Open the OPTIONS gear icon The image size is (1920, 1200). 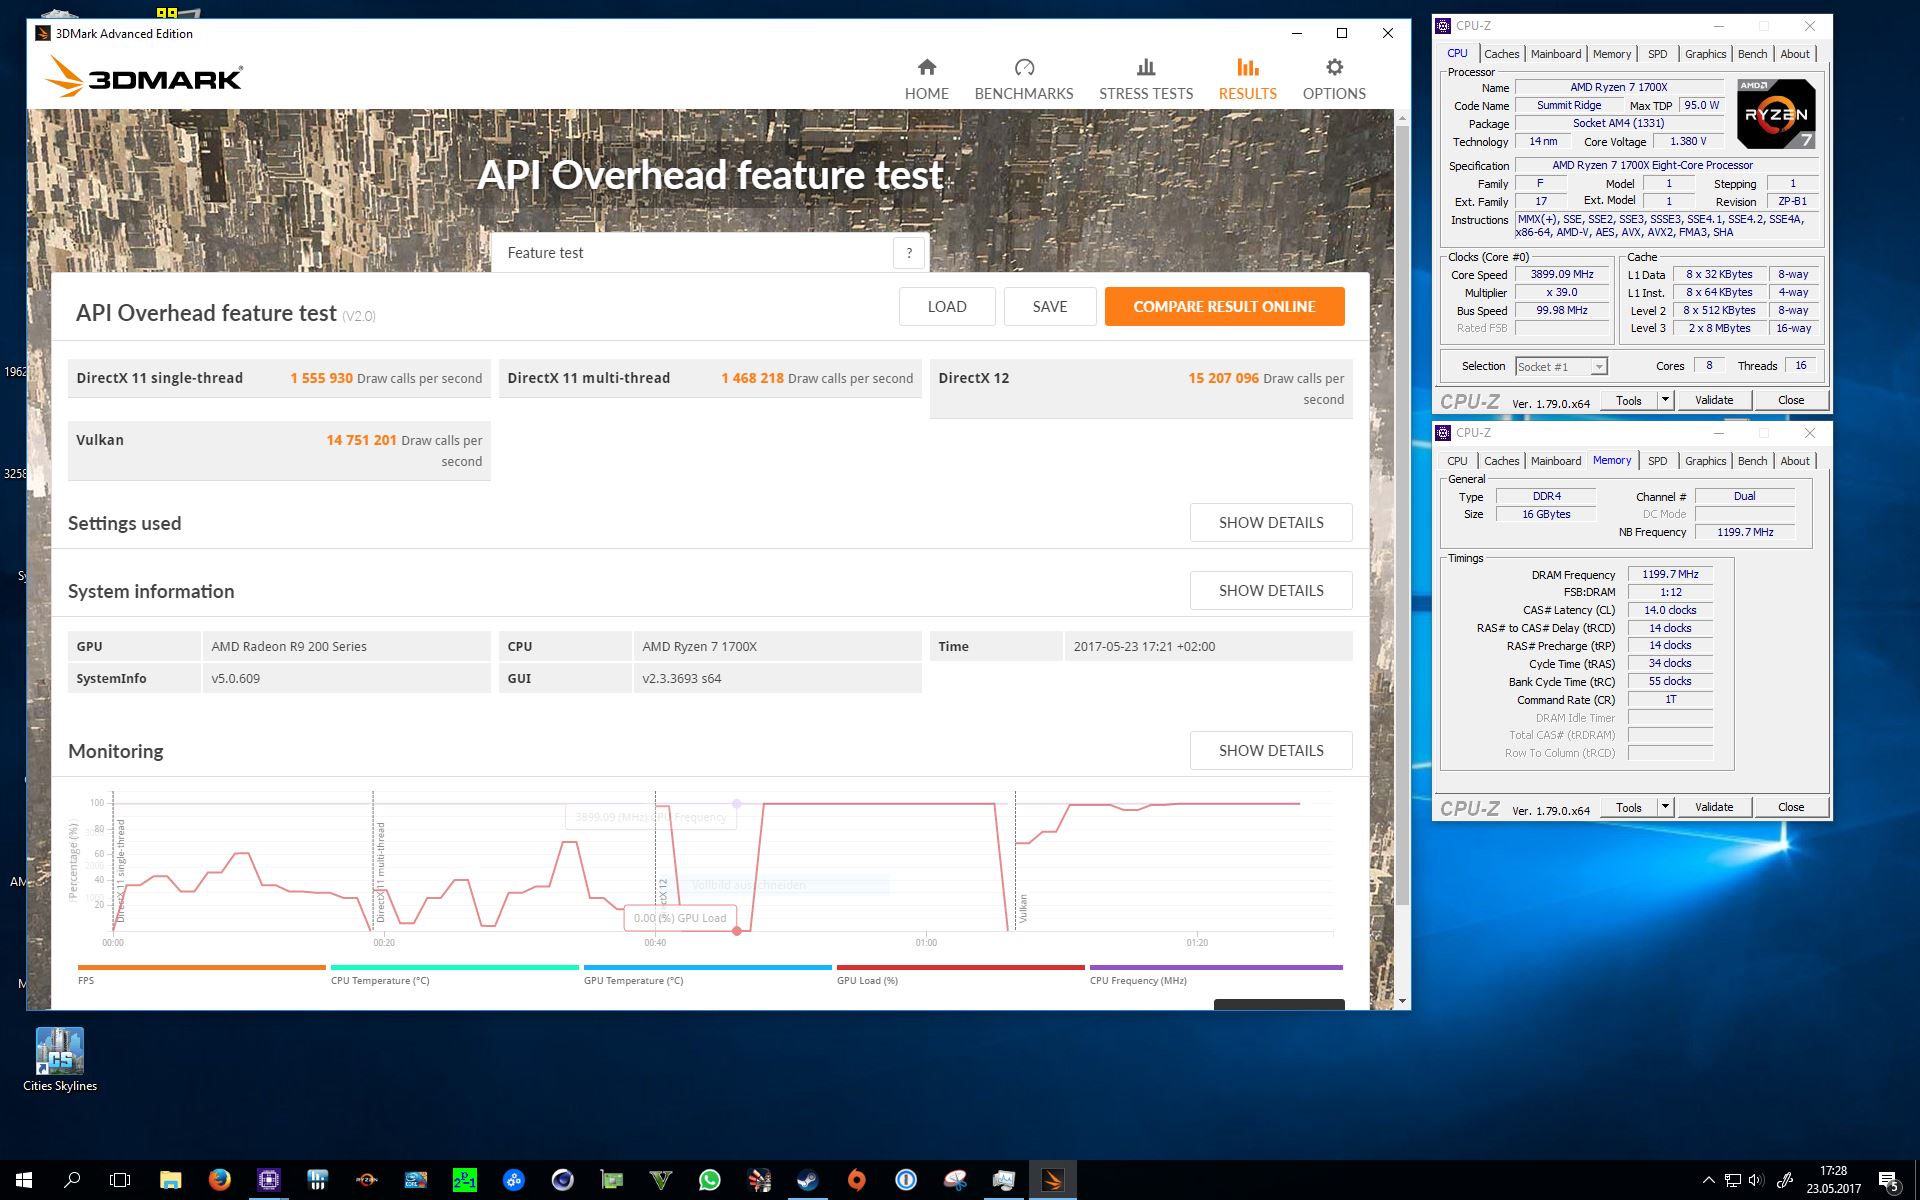[x=1333, y=68]
